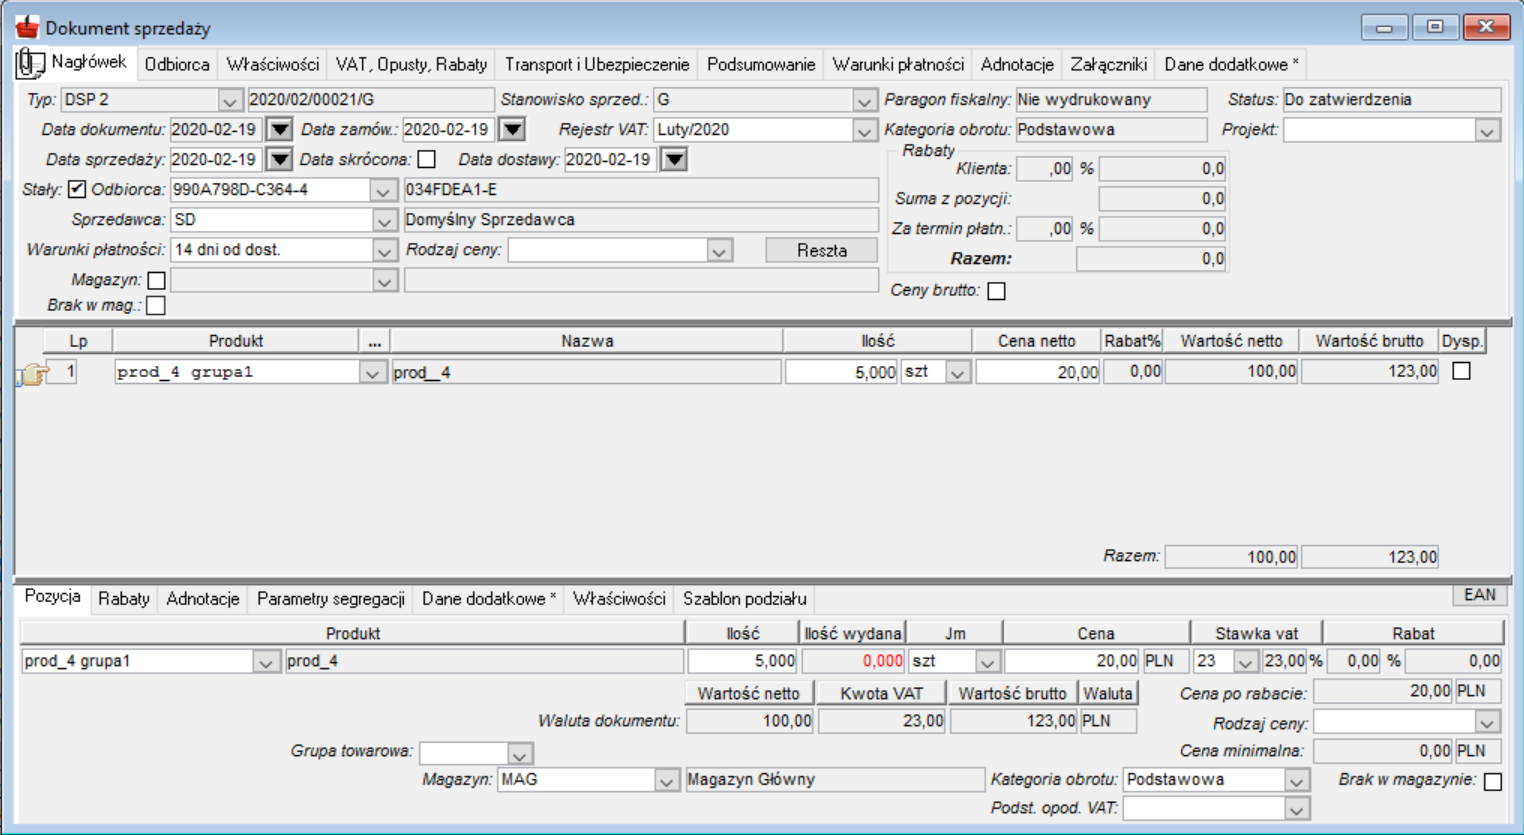Viewport: 1524px width, 835px height.
Task: Open the top Właściwości tab
Action: tap(272, 64)
